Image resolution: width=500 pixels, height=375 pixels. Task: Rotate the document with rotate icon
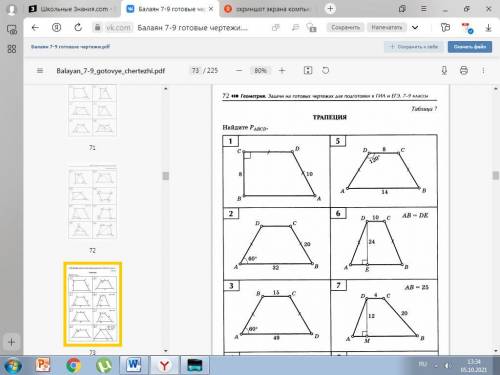326,71
